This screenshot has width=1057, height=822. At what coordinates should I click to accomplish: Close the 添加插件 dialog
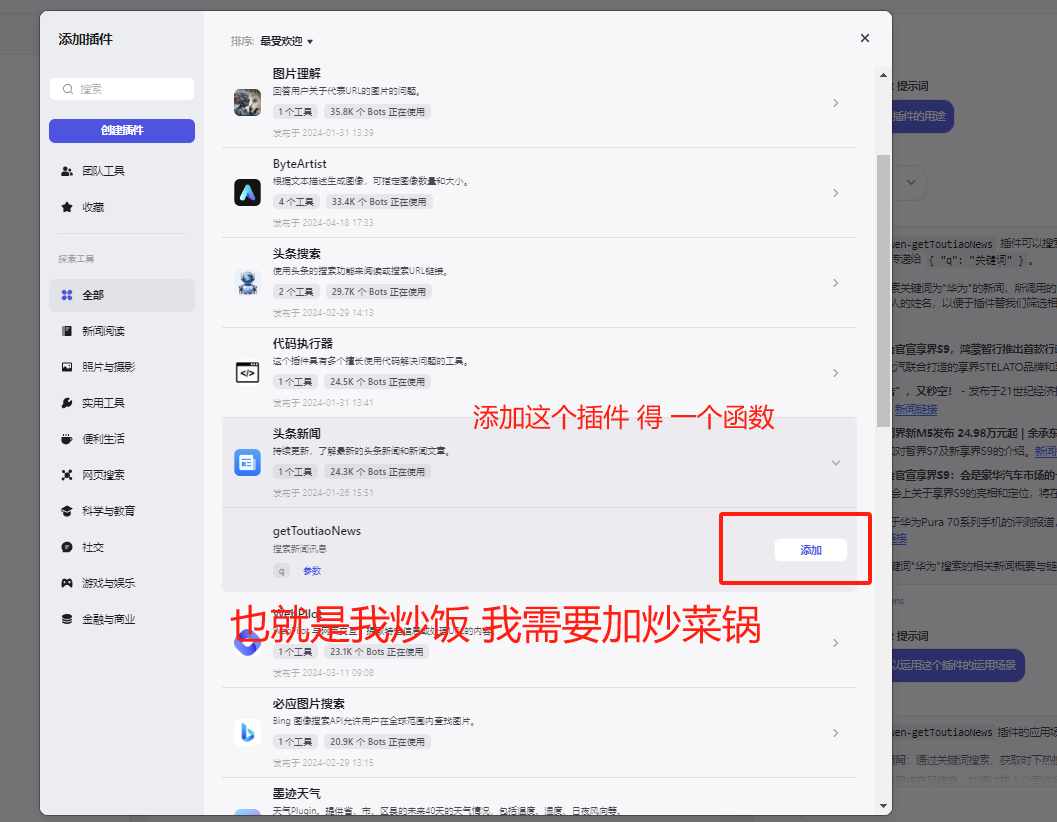pyautogui.click(x=865, y=38)
